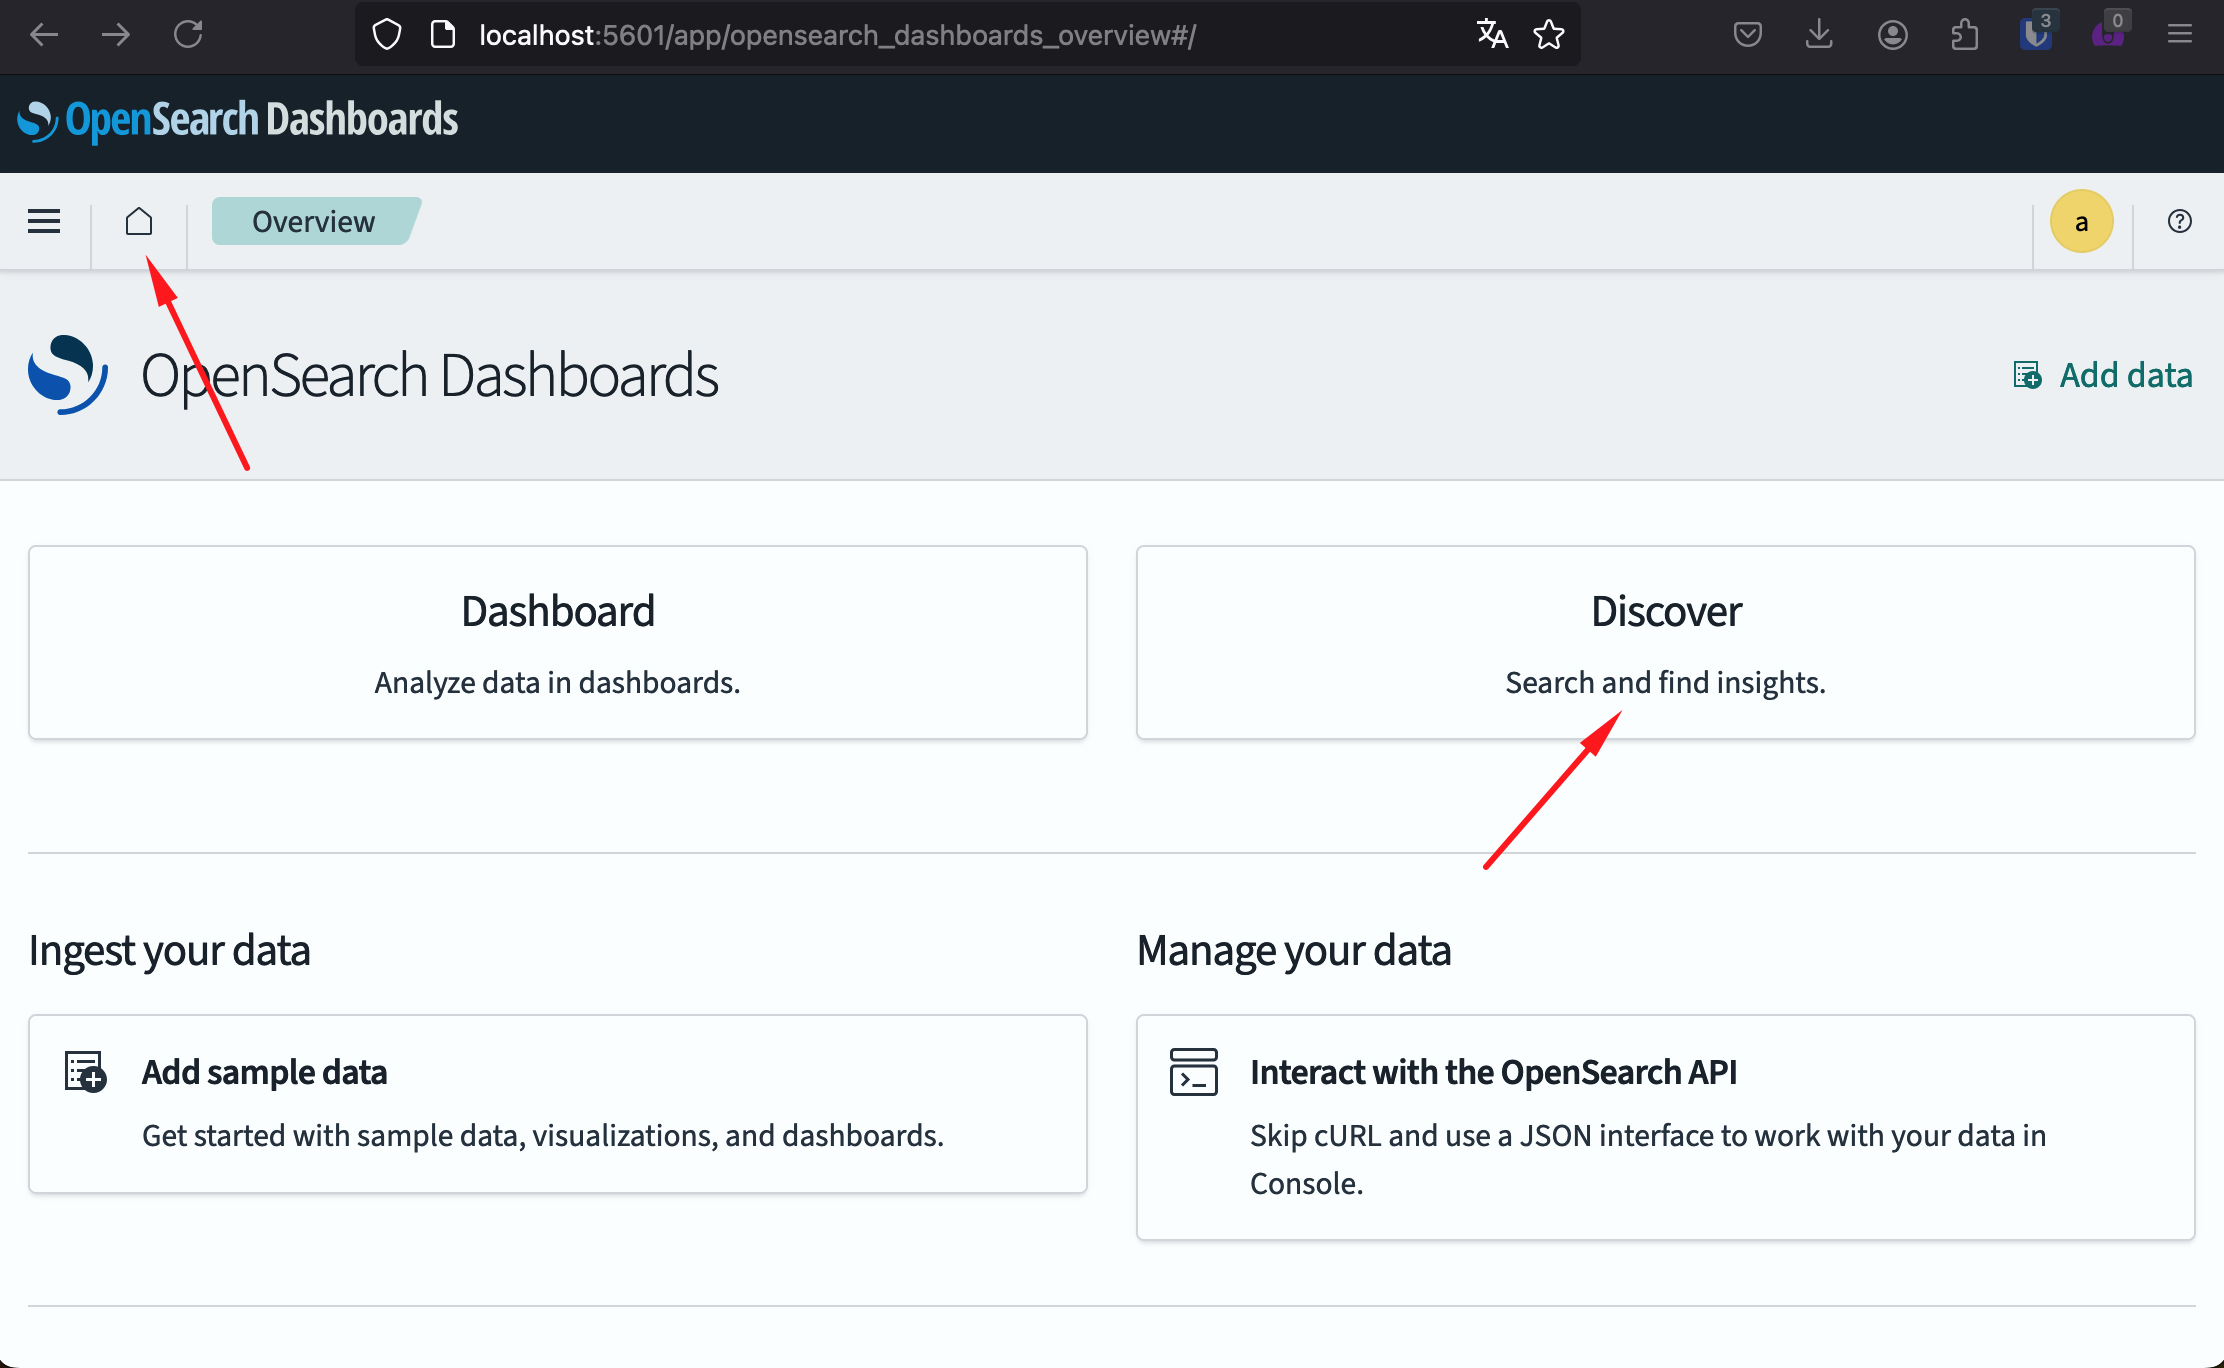
Task: Select the Overview breadcrumb
Action: pyautogui.click(x=315, y=221)
